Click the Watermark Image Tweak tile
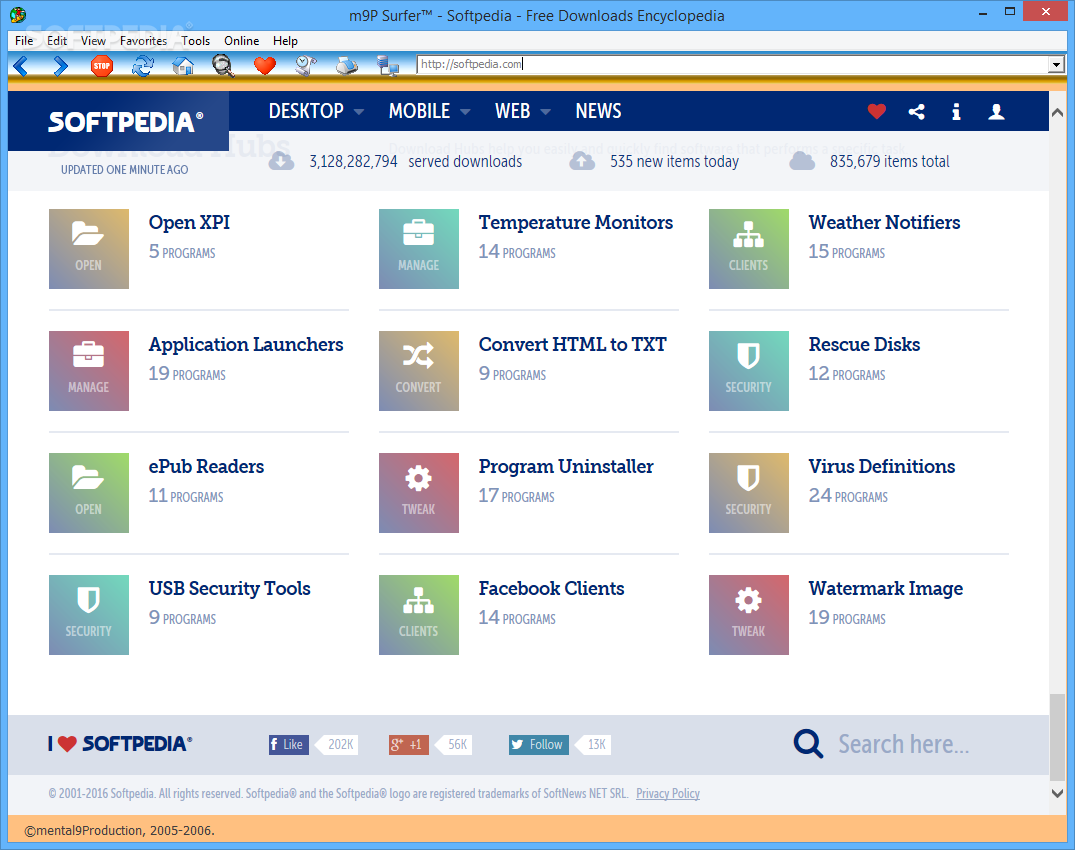Image resolution: width=1075 pixels, height=850 pixels. pos(749,615)
